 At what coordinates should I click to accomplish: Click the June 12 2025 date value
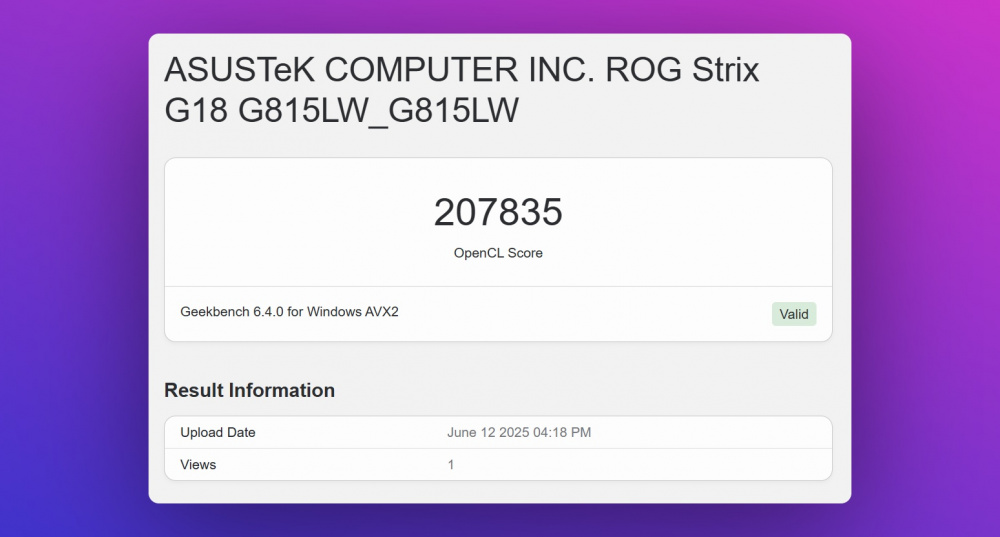click(493, 433)
